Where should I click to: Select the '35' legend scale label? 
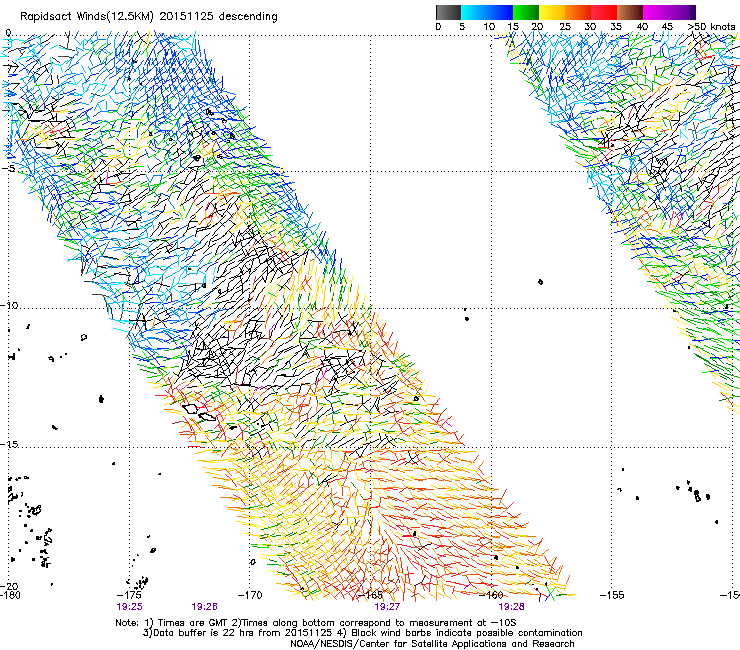pyautogui.click(x=616, y=27)
